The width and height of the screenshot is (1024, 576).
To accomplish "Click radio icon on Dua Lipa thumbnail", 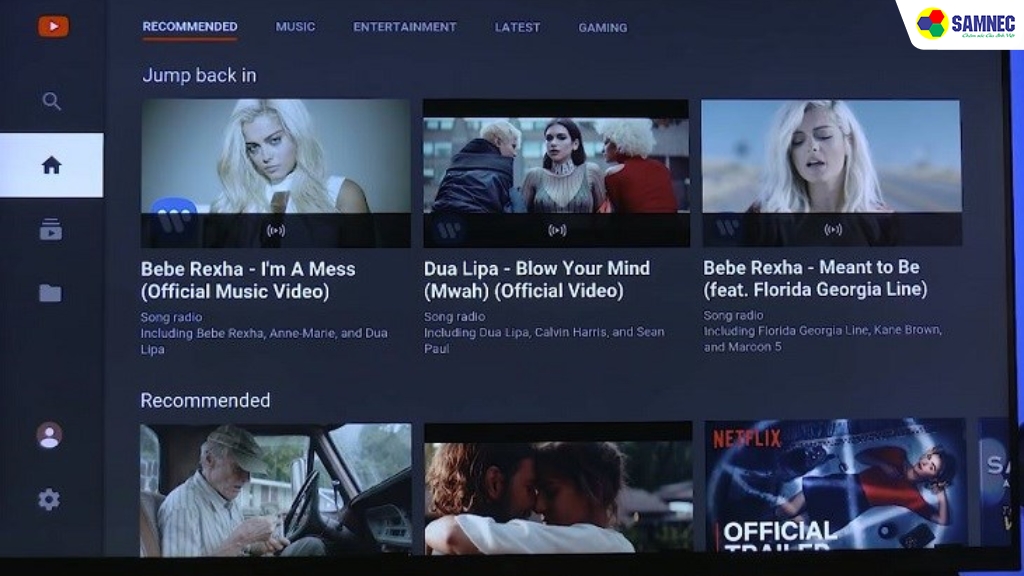I will click(556, 230).
